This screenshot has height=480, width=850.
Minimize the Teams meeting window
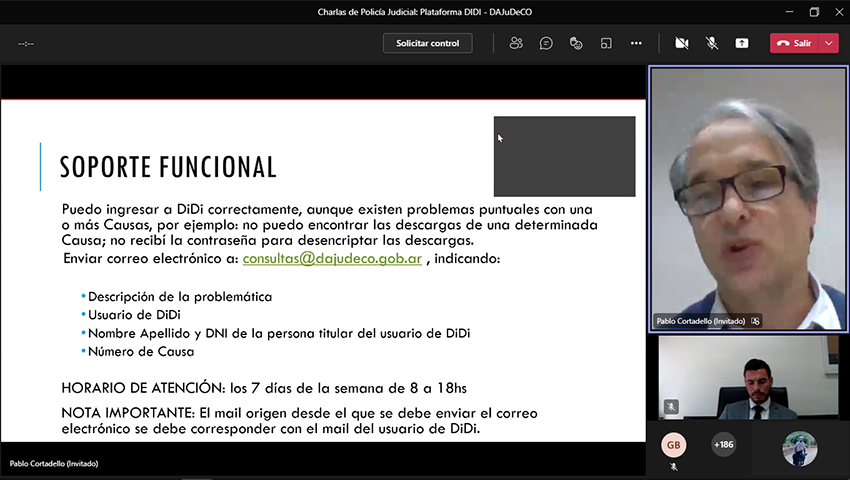click(789, 12)
